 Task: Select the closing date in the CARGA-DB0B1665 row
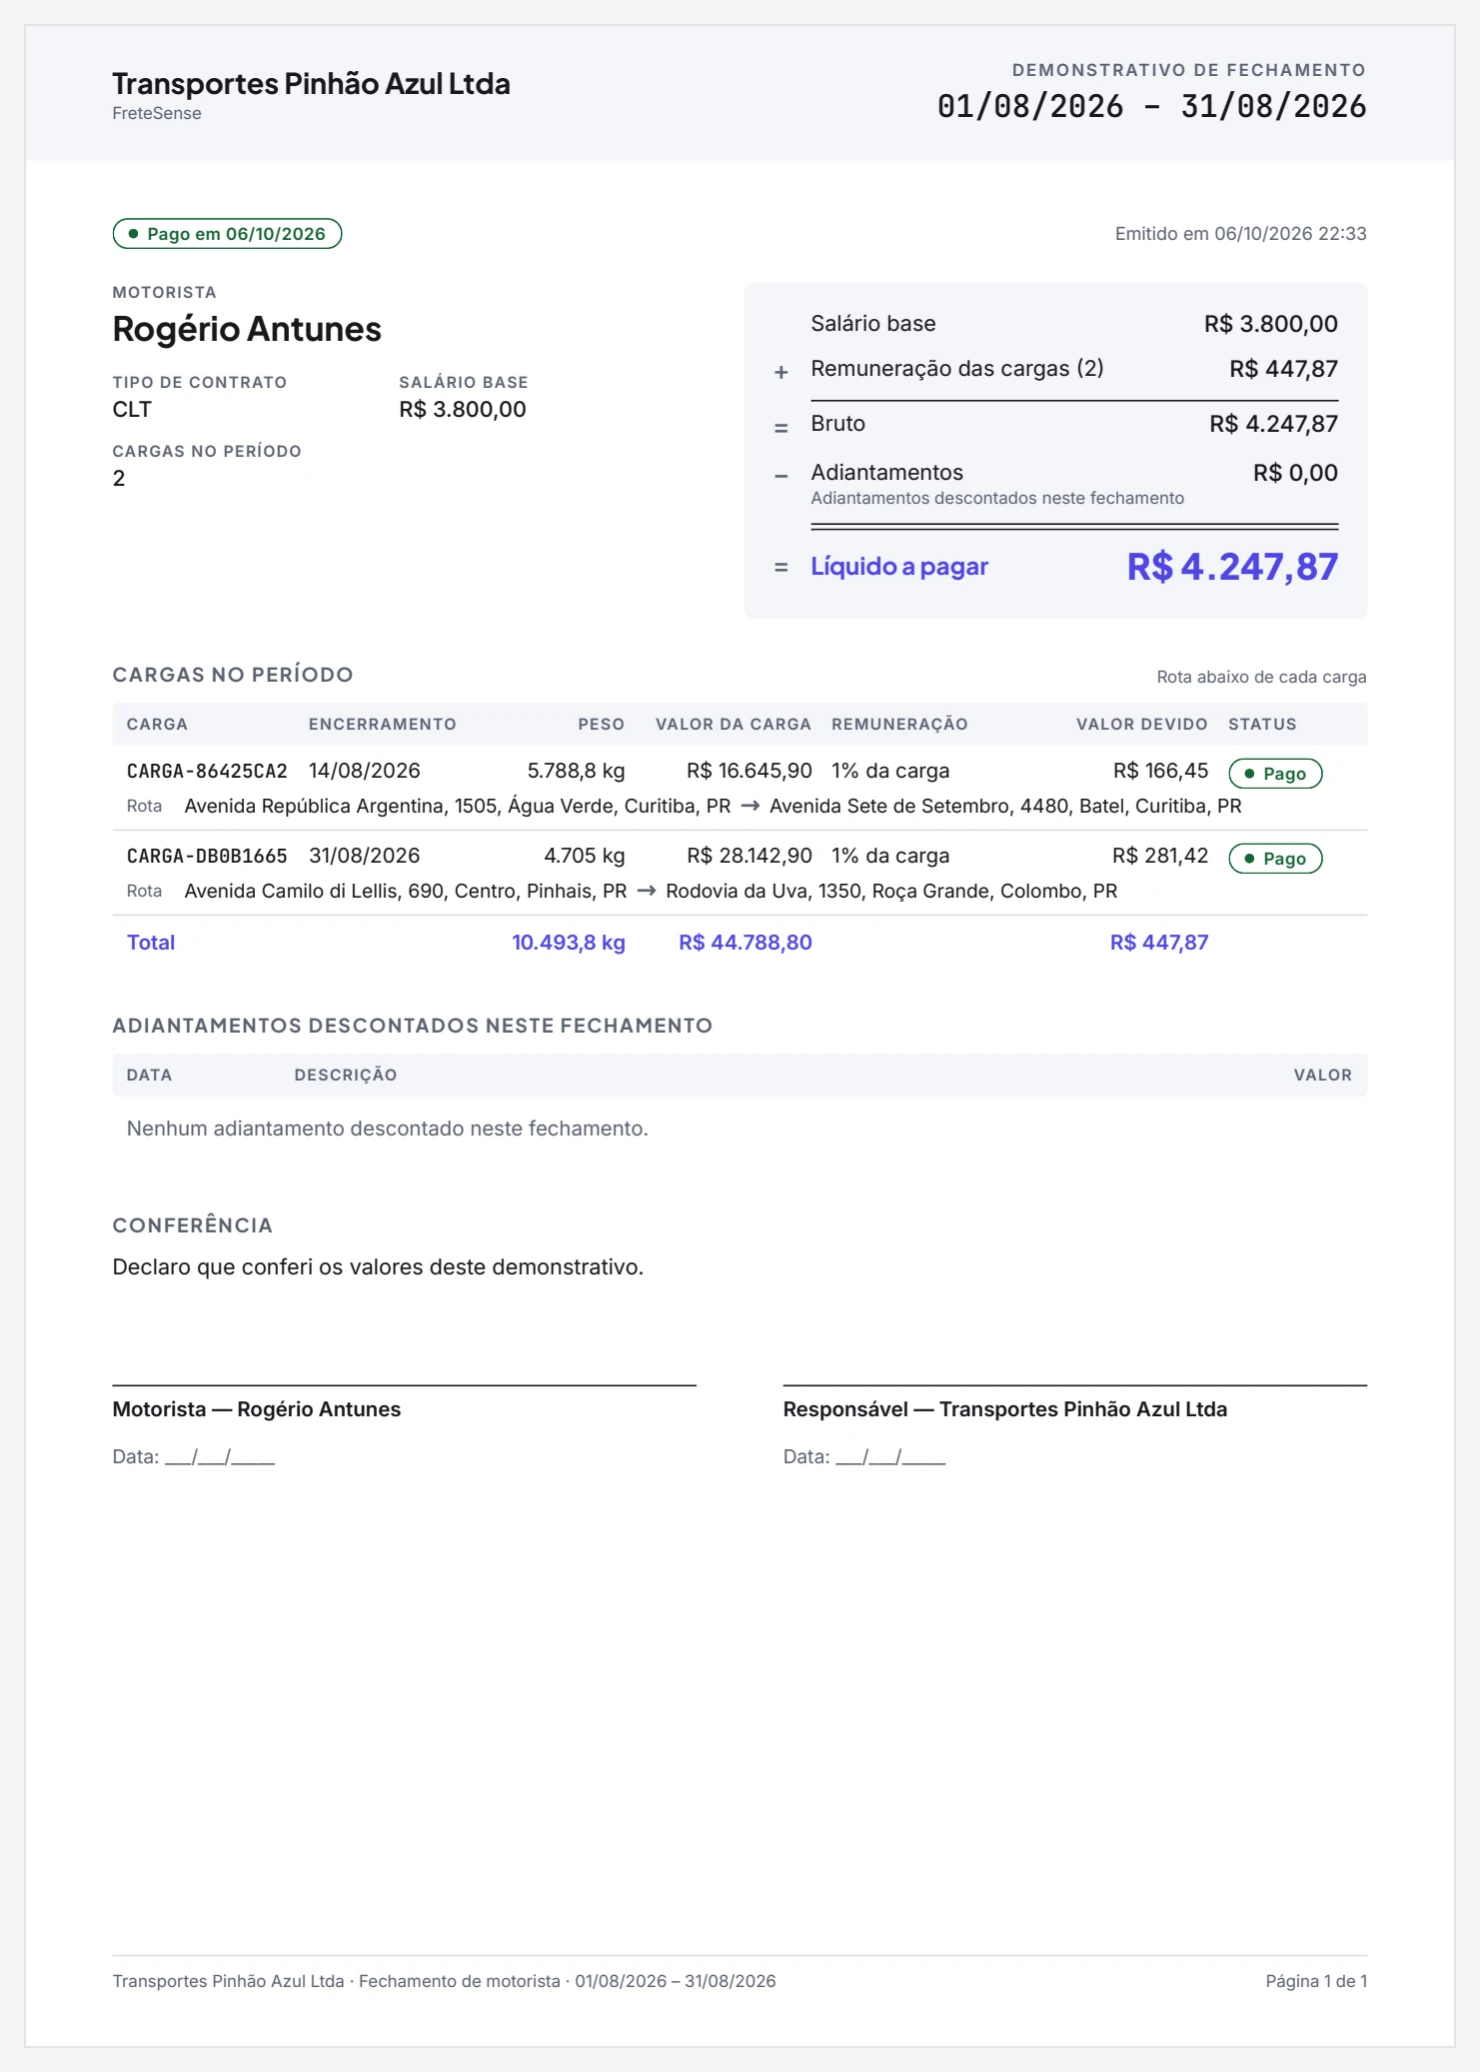[x=364, y=856]
